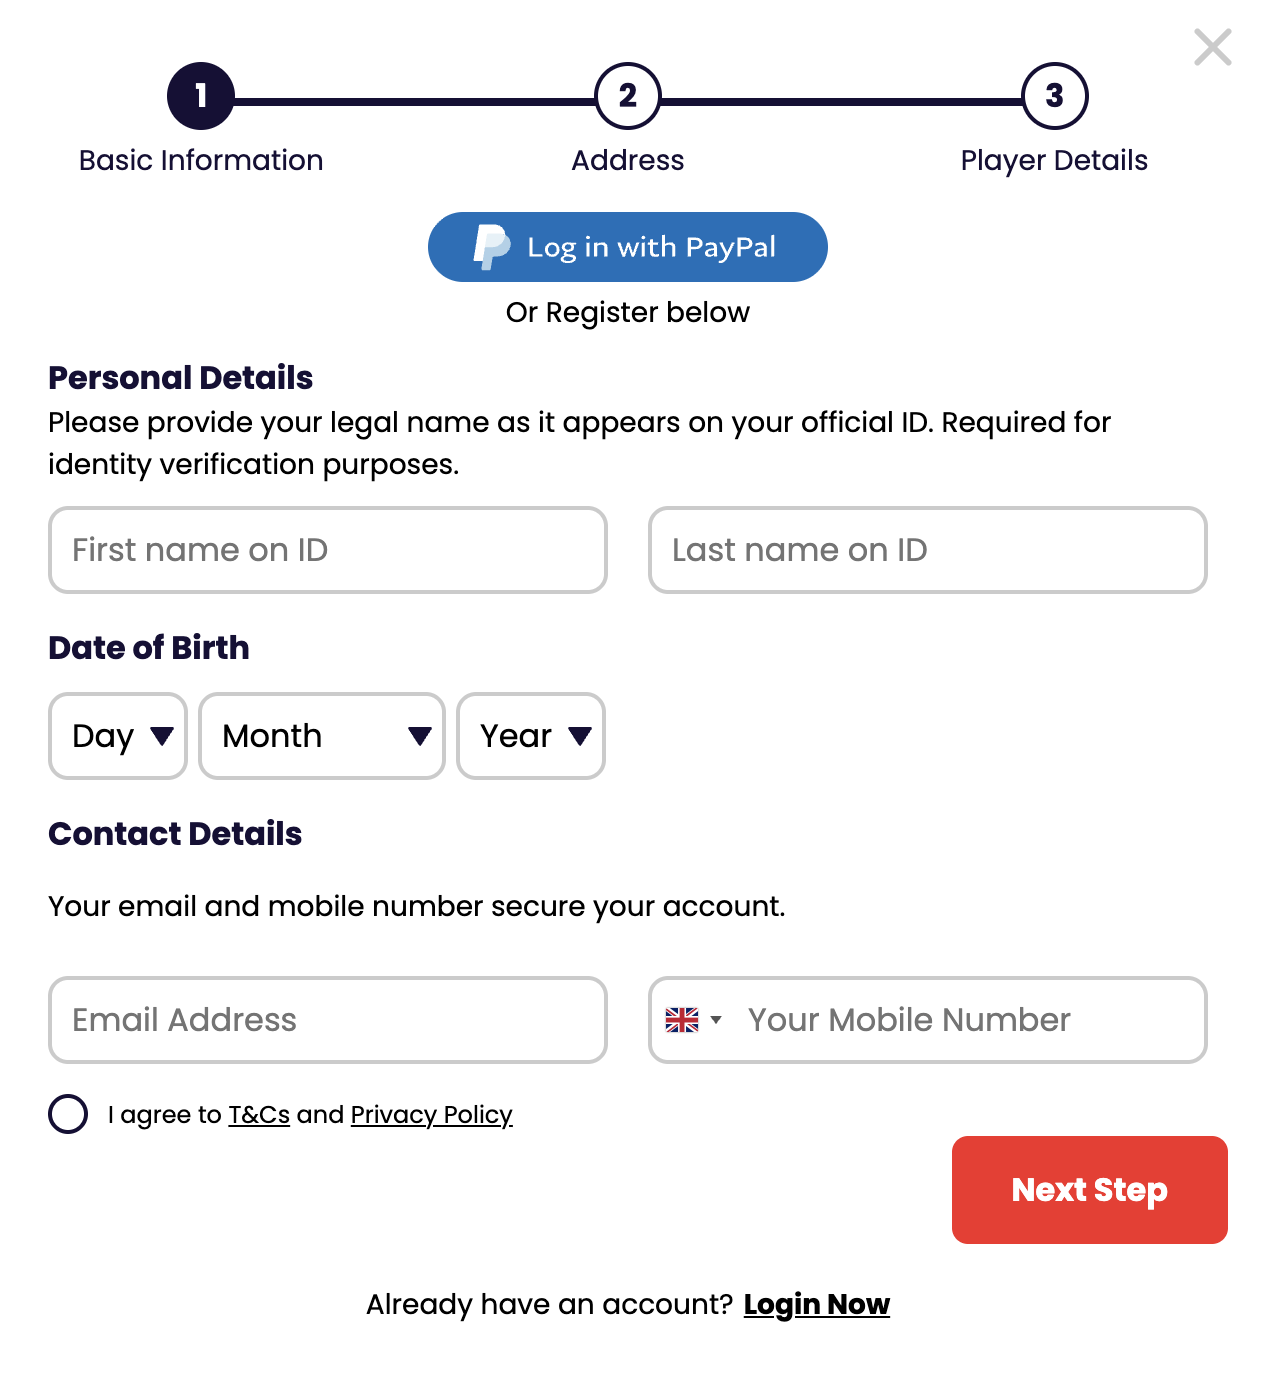Select the Player Details step label
The height and width of the screenshot is (1386, 1262).
[x=1054, y=161]
